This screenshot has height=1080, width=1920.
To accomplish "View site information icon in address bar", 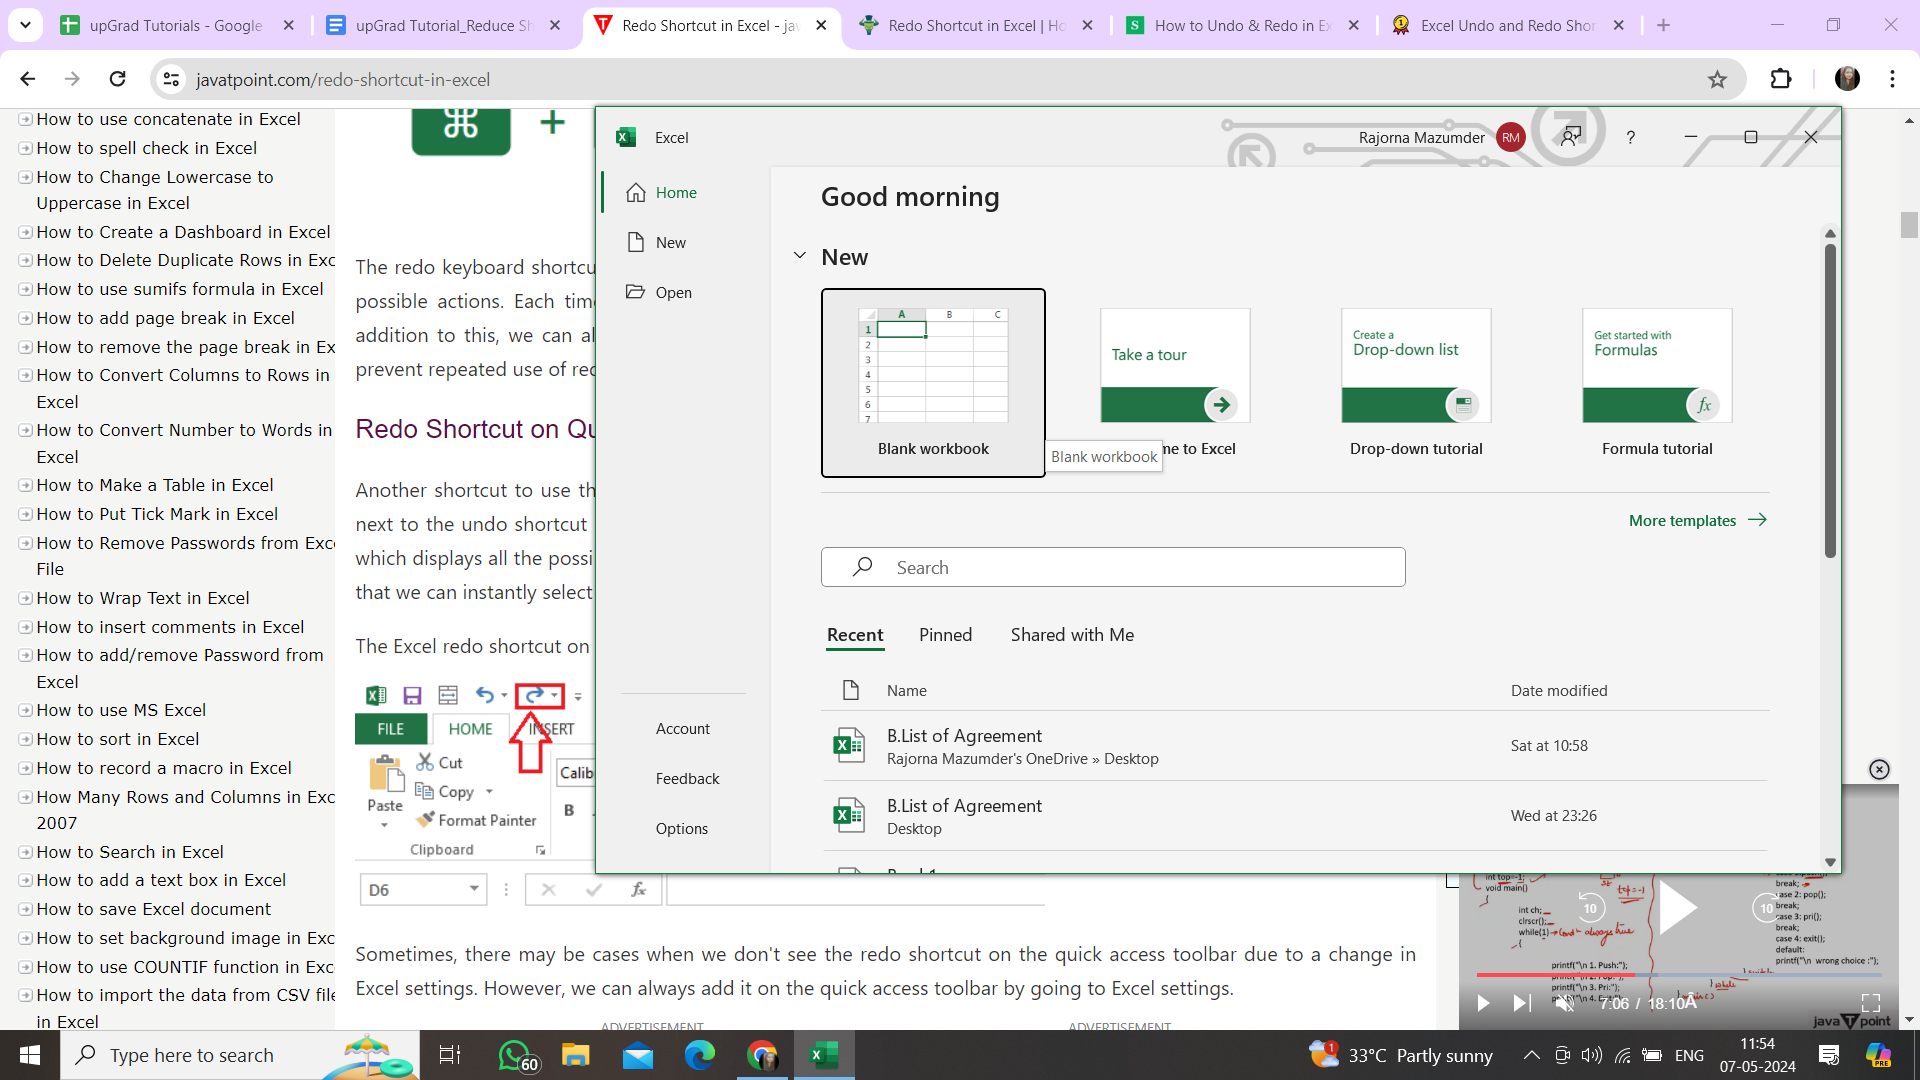I will pyautogui.click(x=172, y=79).
